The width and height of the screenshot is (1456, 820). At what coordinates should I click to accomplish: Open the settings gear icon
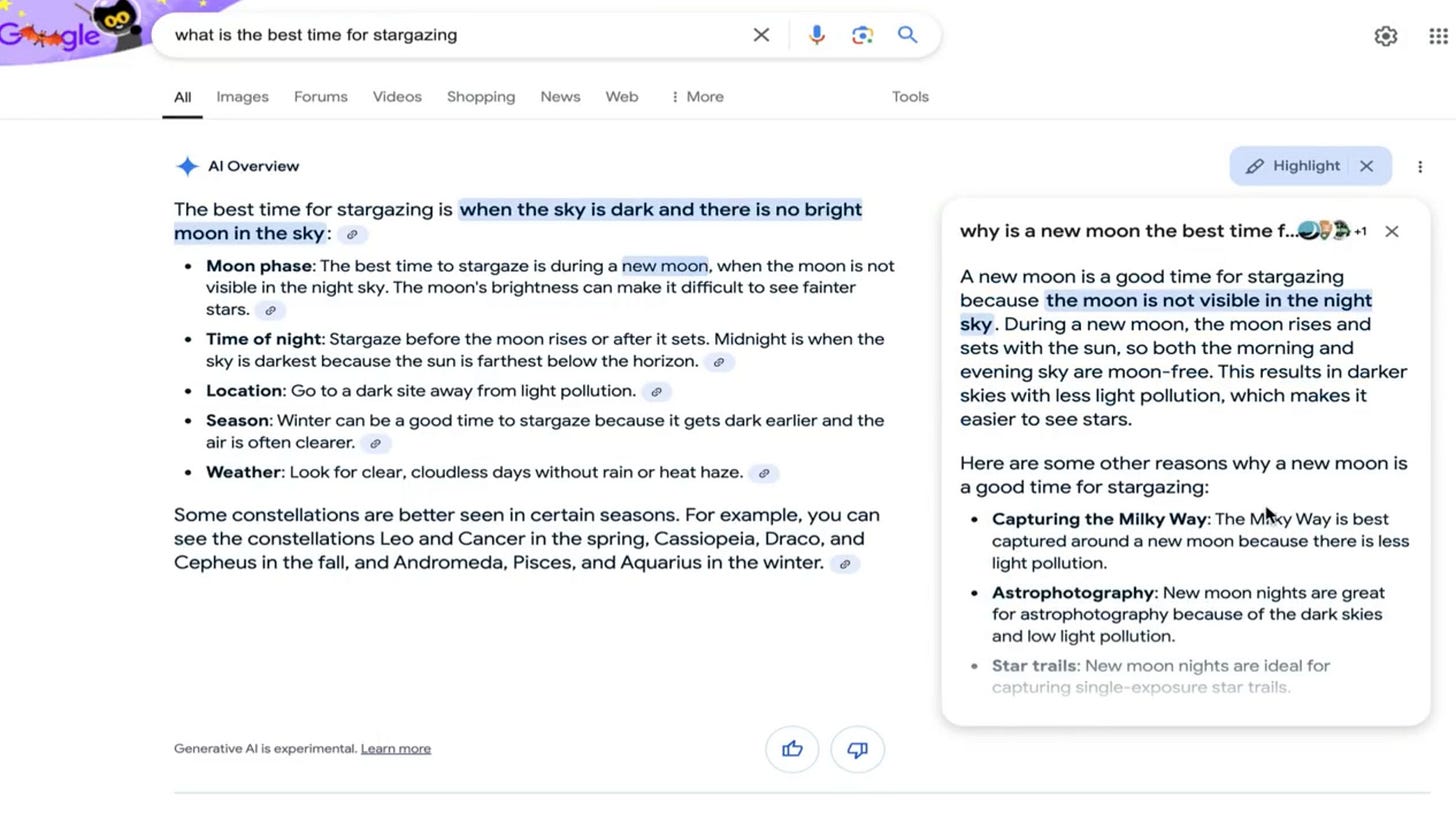(1385, 36)
